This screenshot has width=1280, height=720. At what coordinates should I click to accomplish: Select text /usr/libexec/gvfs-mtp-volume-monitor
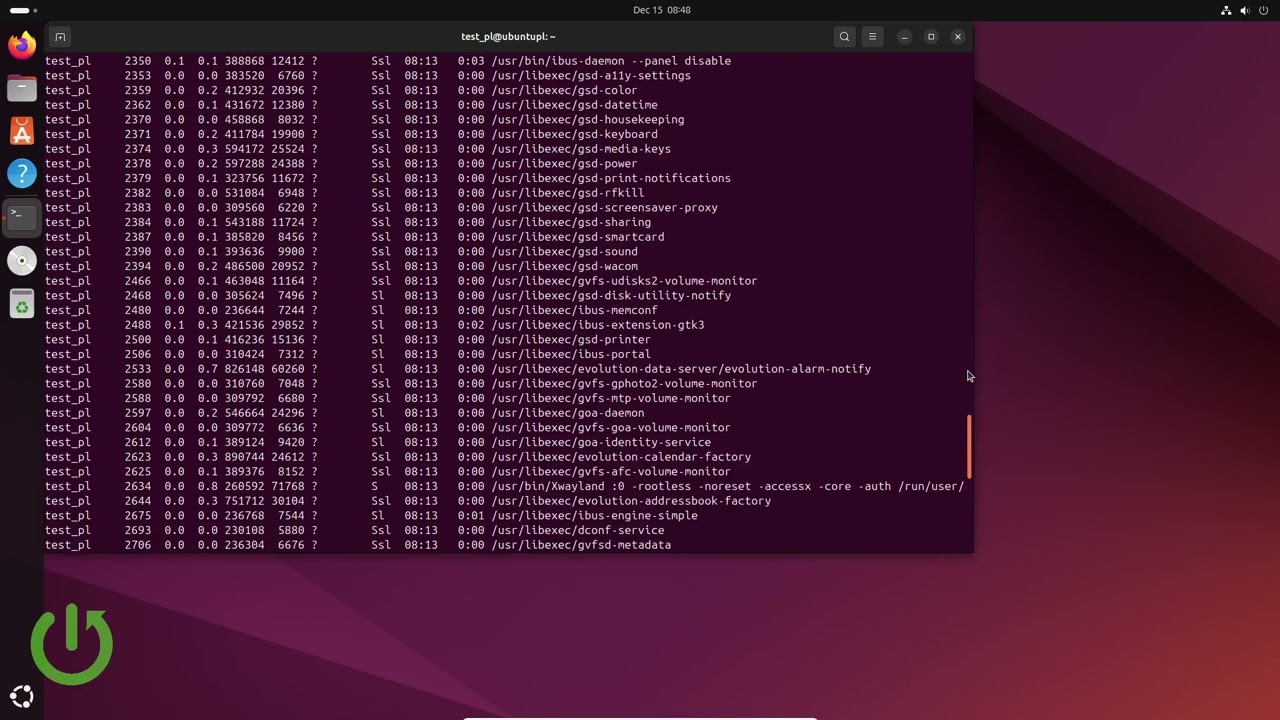tap(611, 398)
